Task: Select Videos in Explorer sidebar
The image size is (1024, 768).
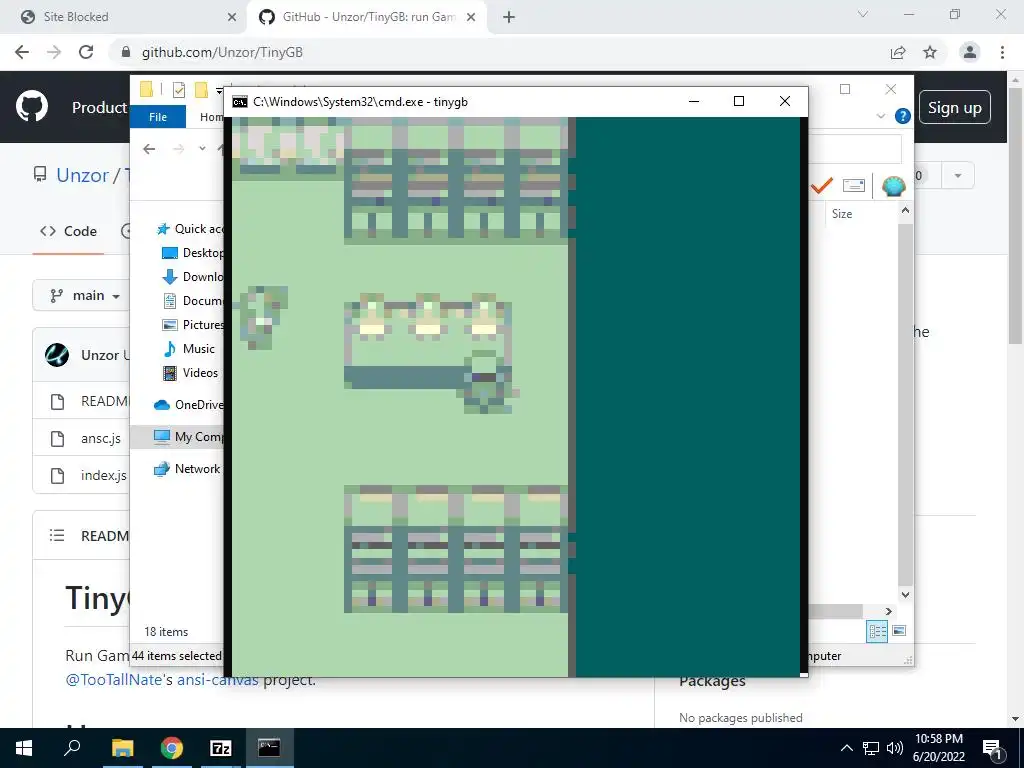Action: 189,373
